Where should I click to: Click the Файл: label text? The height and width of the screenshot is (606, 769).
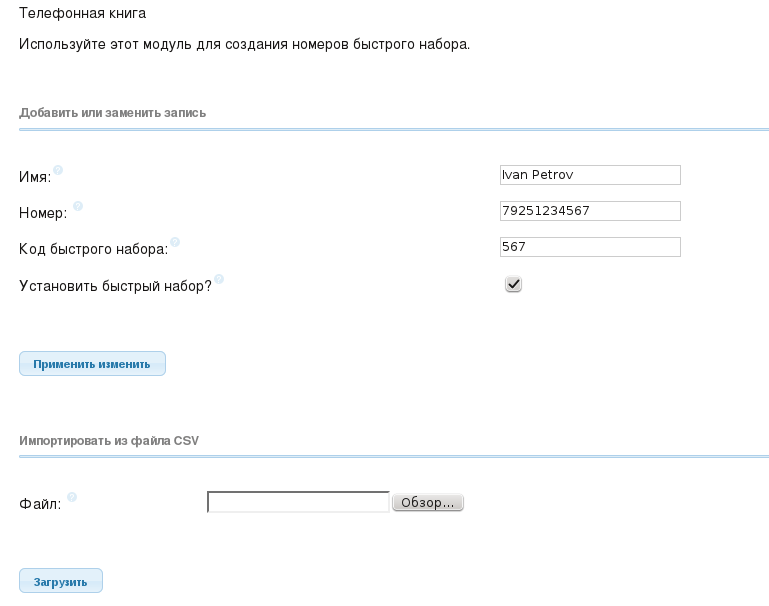[x=40, y=504]
